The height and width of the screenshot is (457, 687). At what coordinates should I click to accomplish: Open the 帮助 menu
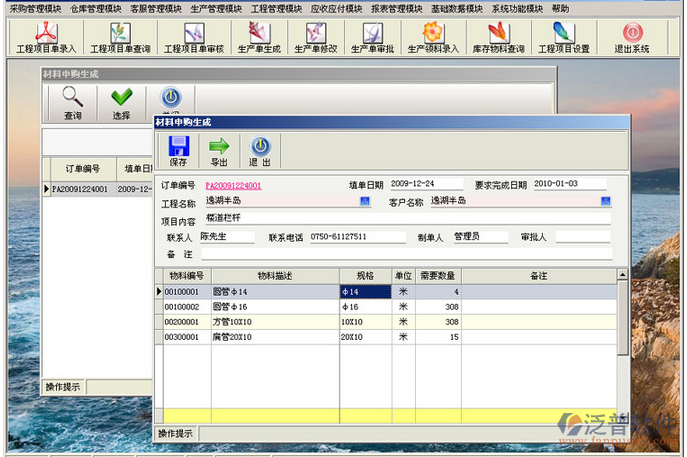(x=561, y=8)
